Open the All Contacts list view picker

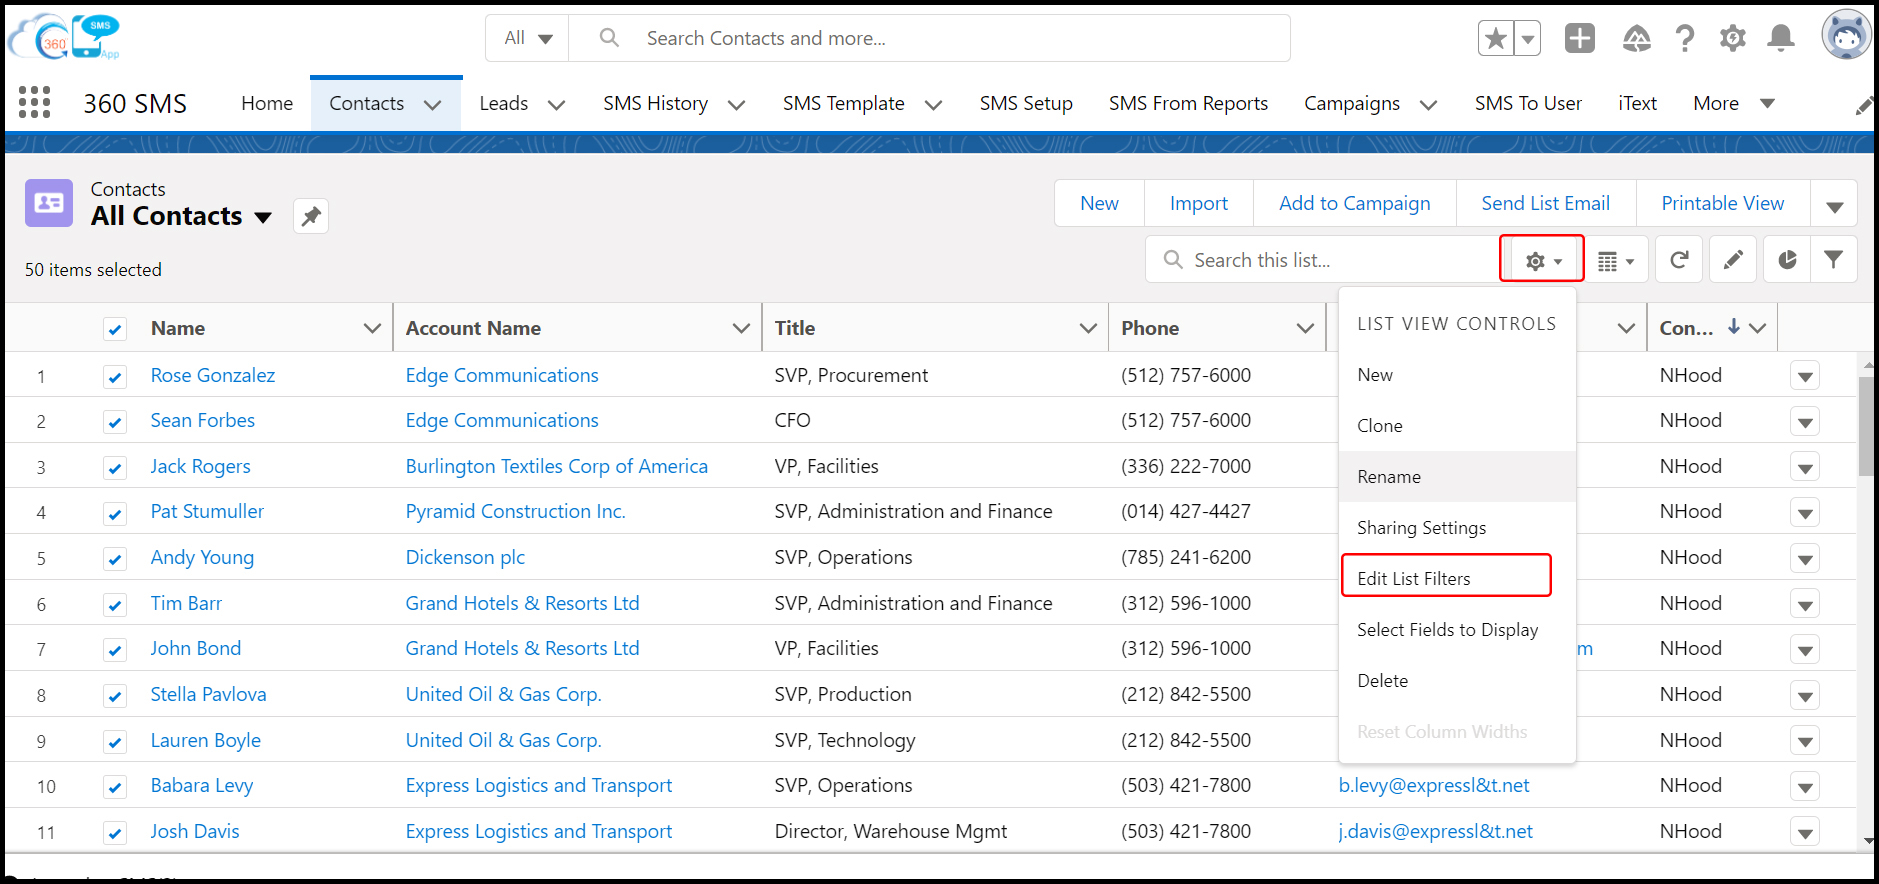[264, 217]
